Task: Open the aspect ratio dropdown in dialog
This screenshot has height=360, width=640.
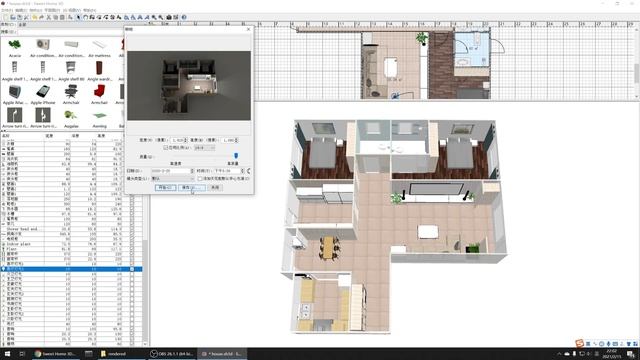Action: (x=204, y=147)
